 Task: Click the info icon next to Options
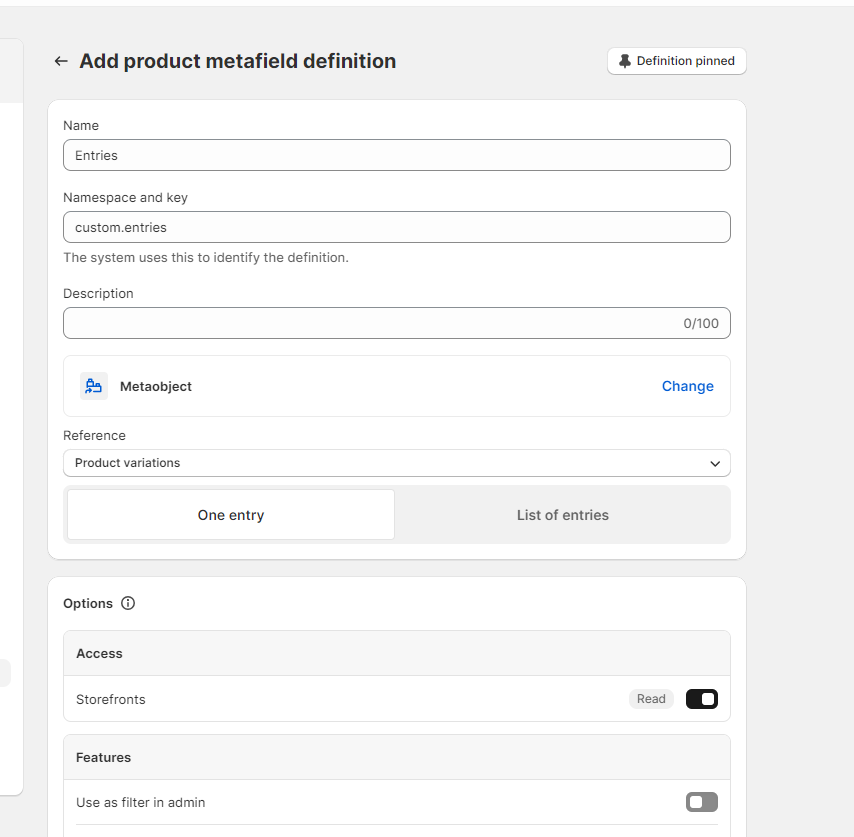point(128,603)
